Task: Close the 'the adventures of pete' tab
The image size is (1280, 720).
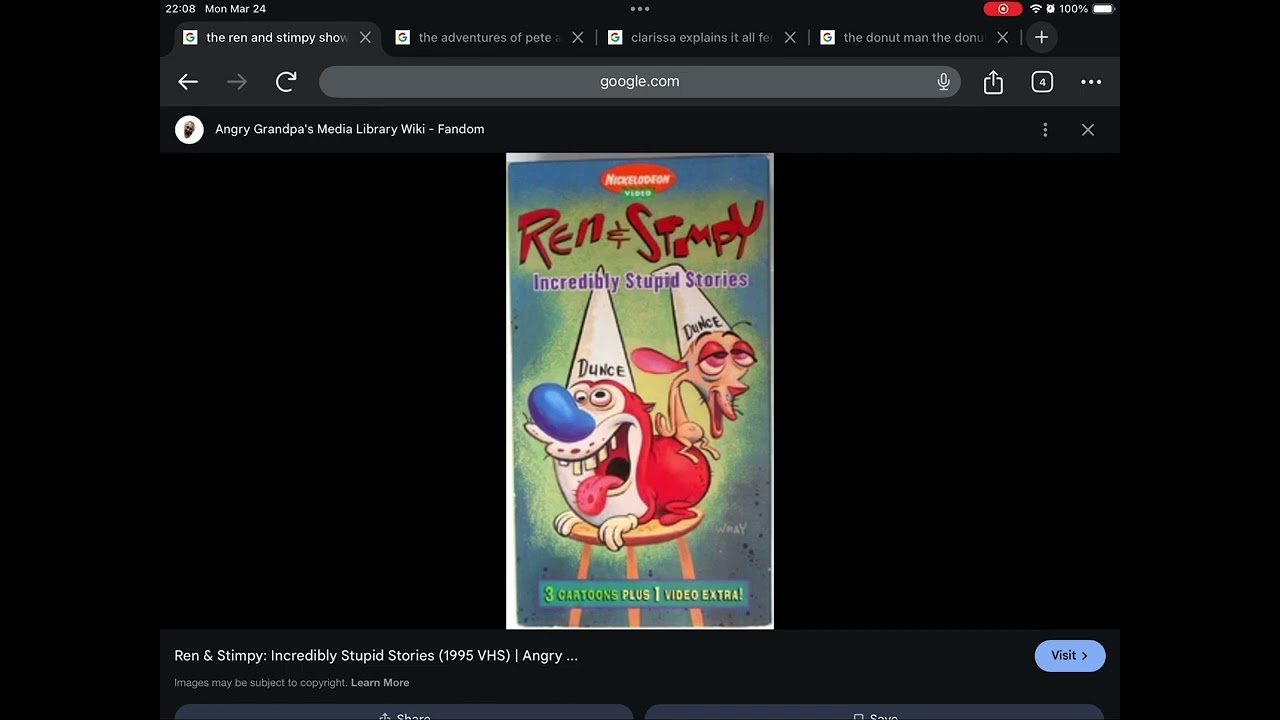Action: pyautogui.click(x=577, y=37)
